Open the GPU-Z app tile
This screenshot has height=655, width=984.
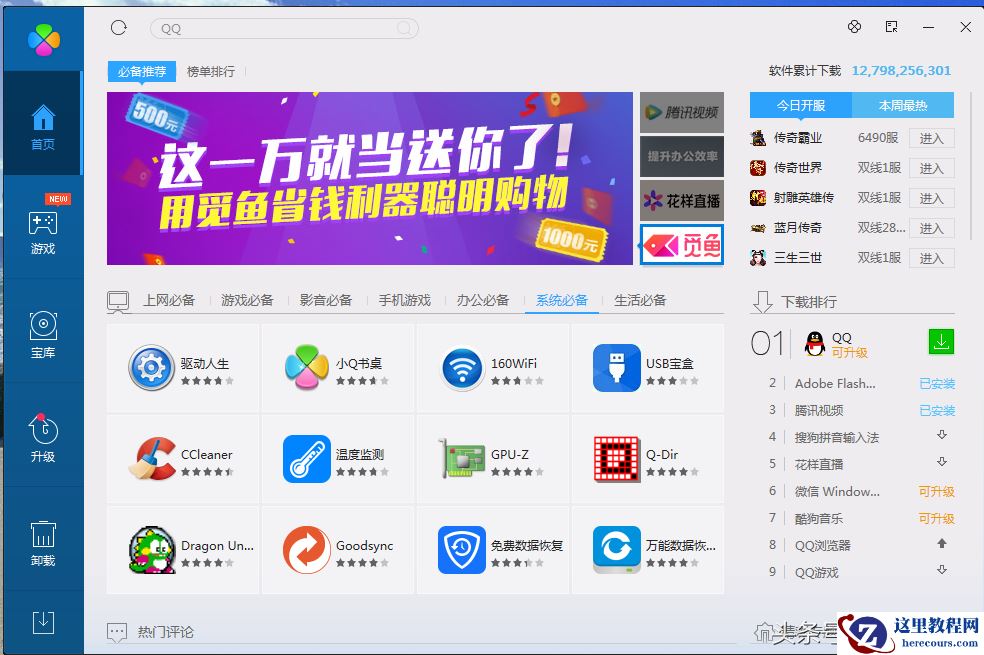coord(493,459)
